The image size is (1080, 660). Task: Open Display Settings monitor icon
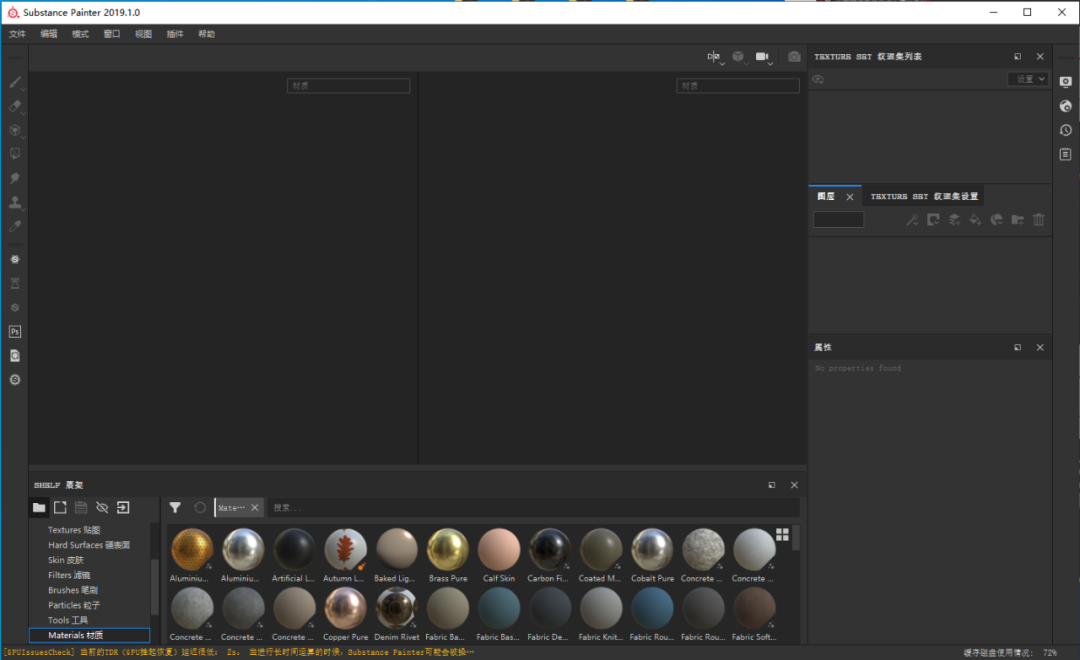pos(1066,82)
